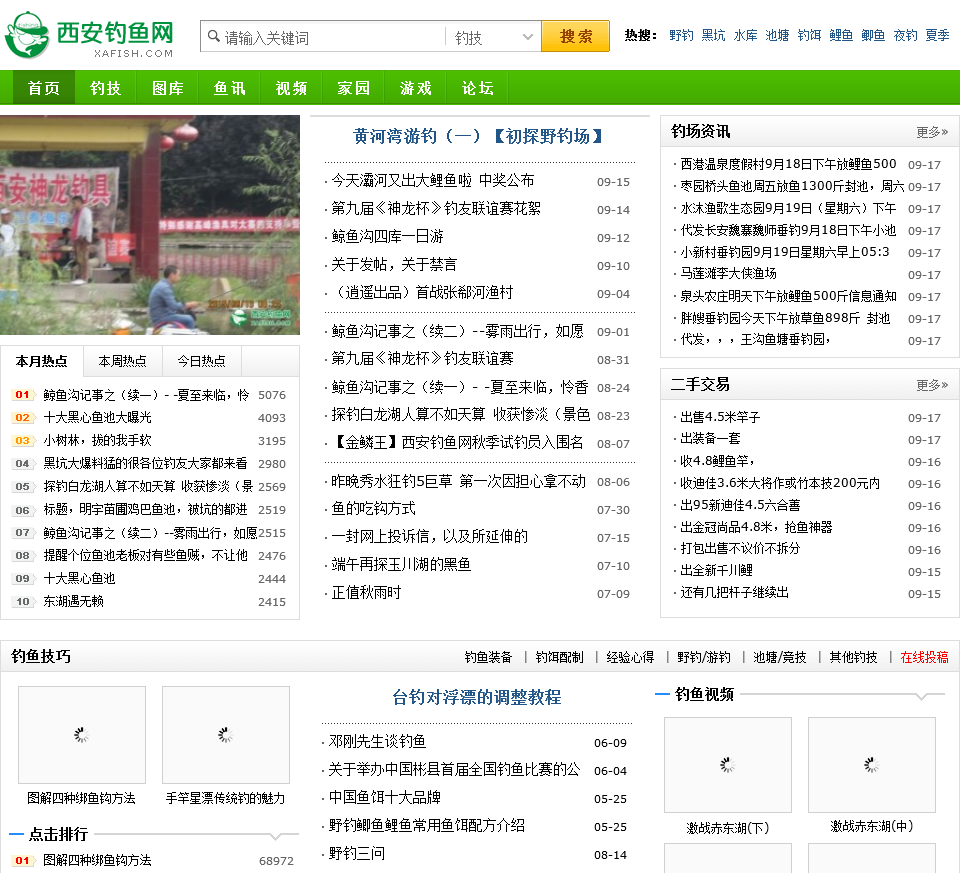Open article 鱼的吃钩方式

(x=373, y=508)
